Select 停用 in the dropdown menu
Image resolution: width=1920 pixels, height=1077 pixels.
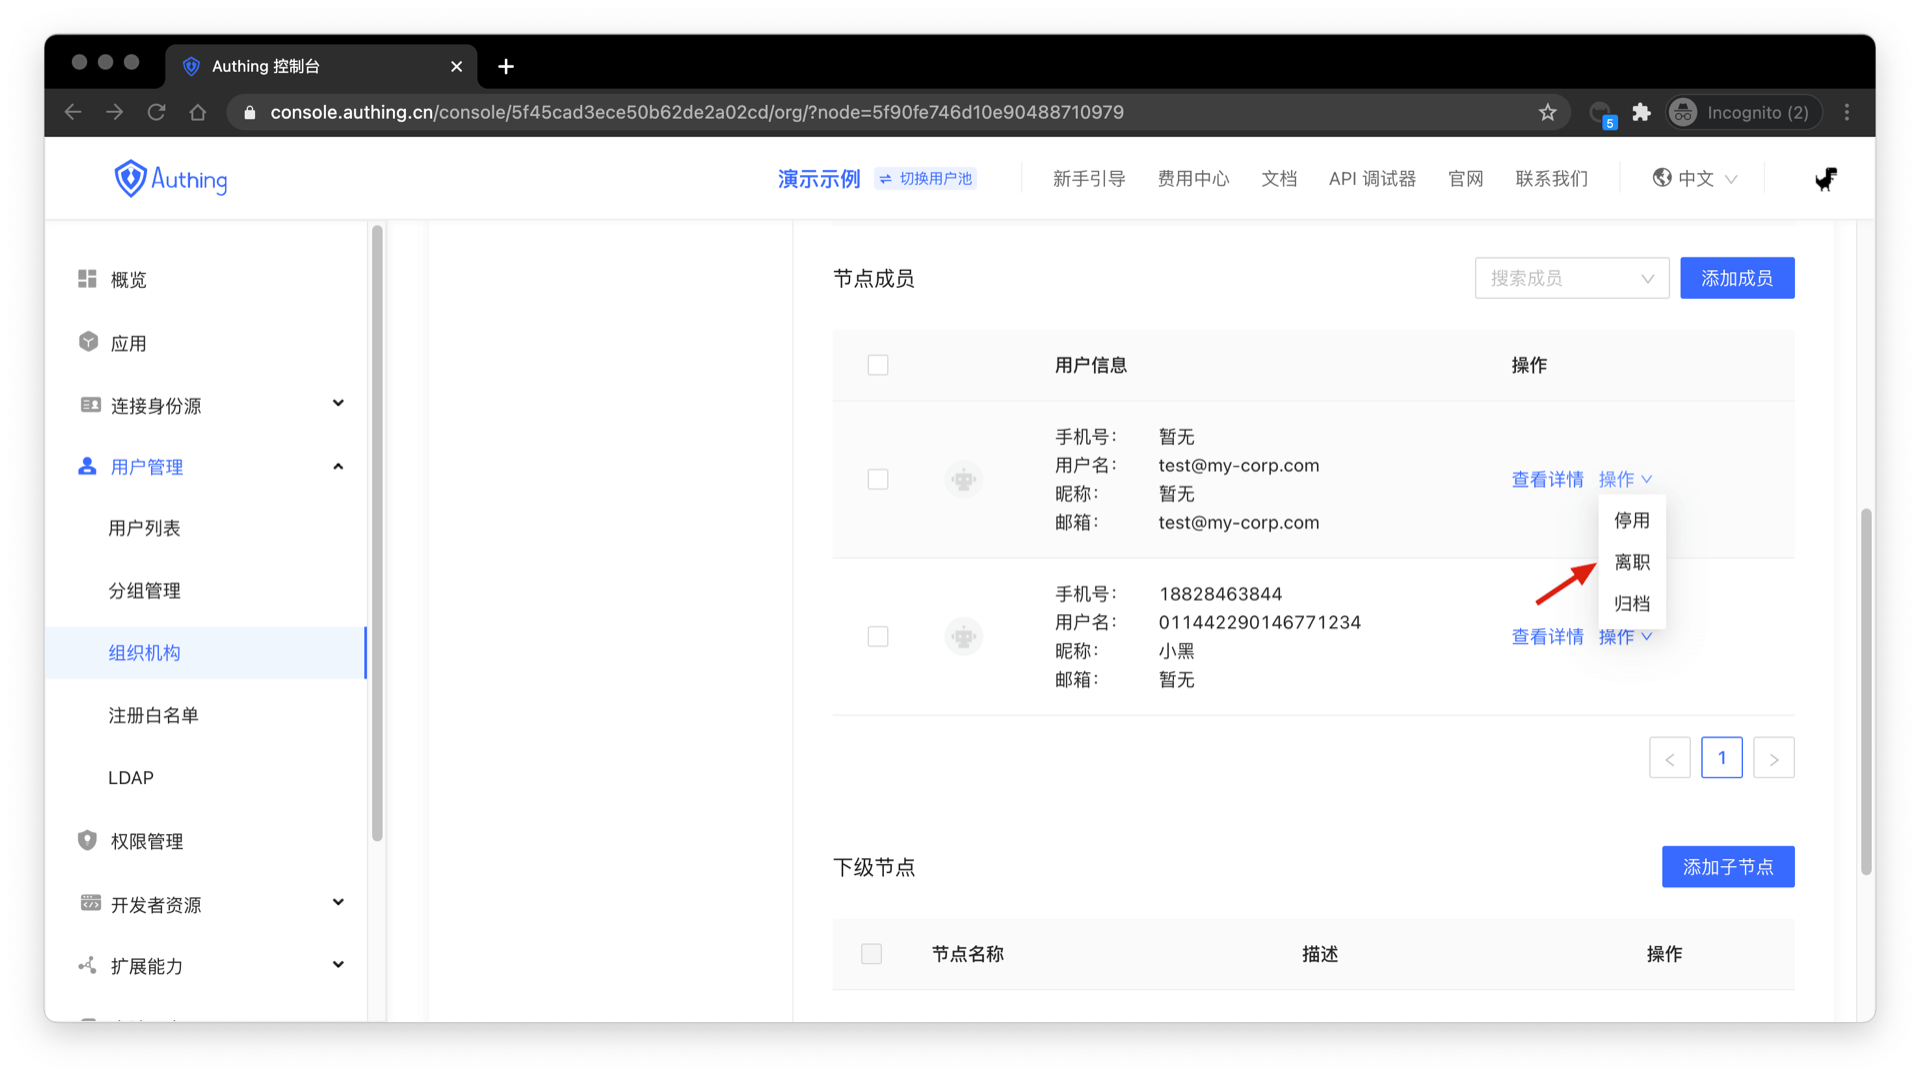pyautogui.click(x=1631, y=520)
